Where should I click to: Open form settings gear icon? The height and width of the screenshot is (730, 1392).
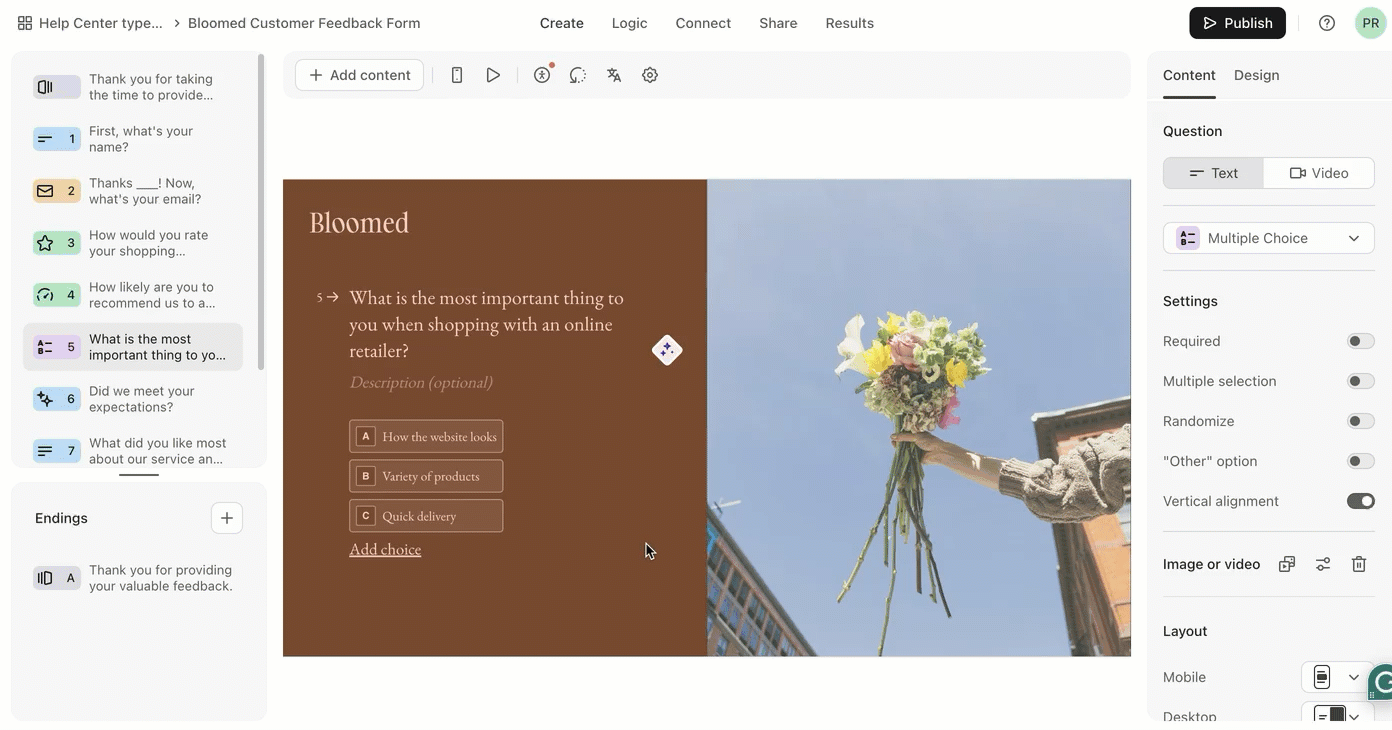click(x=650, y=75)
